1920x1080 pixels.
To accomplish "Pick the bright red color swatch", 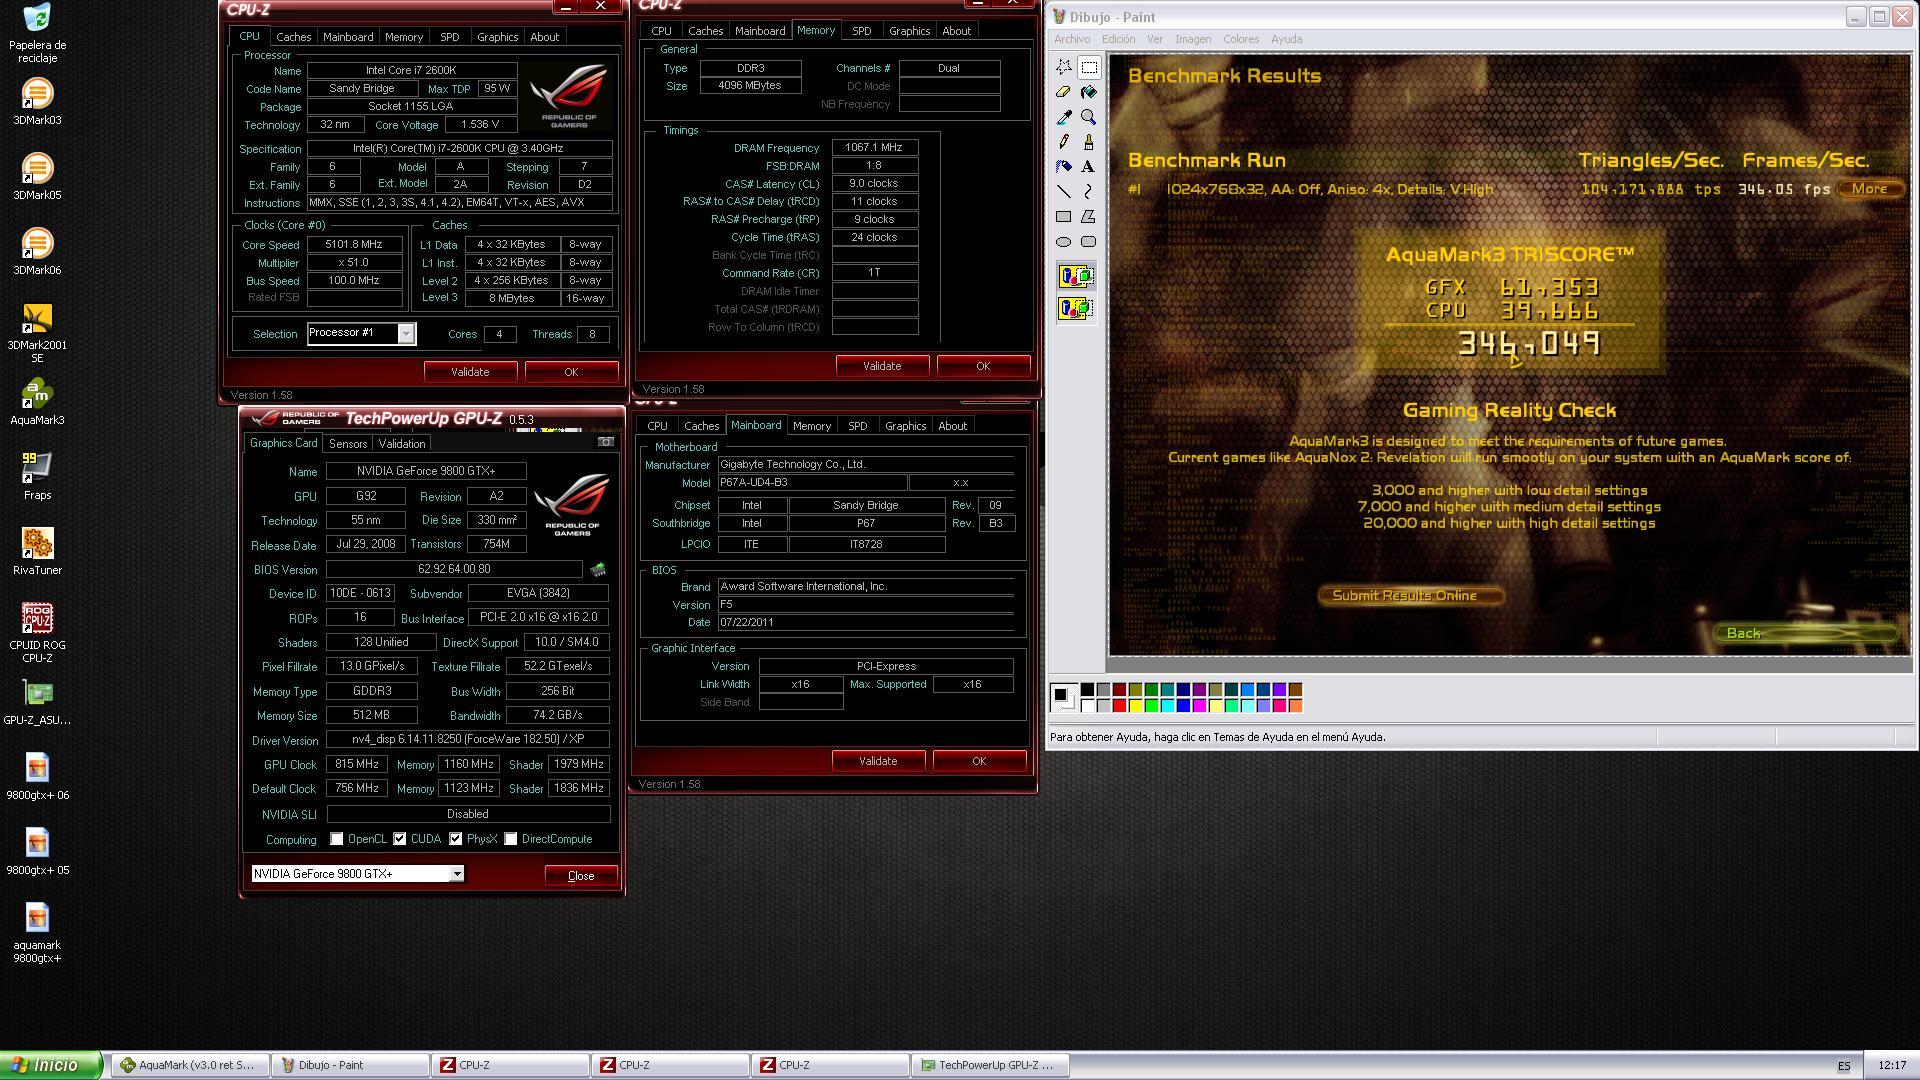I will click(x=1120, y=706).
